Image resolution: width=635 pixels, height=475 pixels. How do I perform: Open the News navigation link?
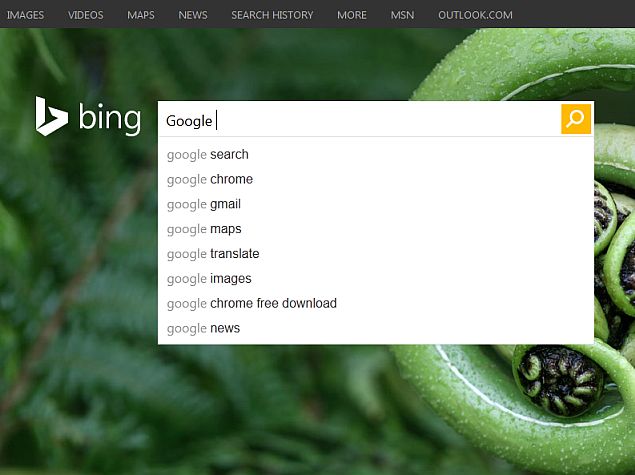click(x=193, y=15)
